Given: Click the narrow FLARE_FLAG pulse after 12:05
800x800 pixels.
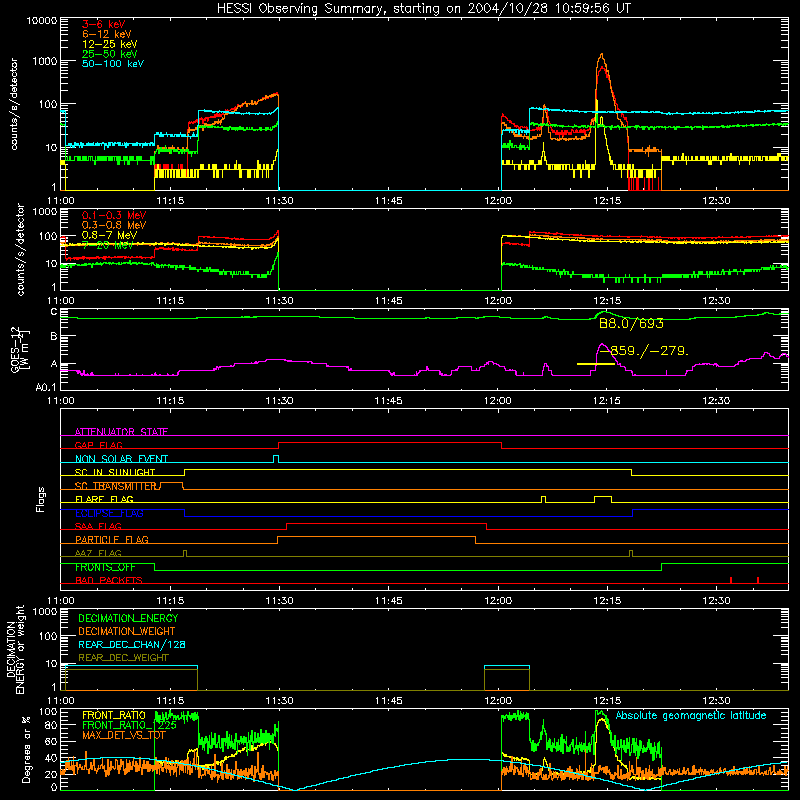Looking at the screenshot, I should [x=543, y=499].
